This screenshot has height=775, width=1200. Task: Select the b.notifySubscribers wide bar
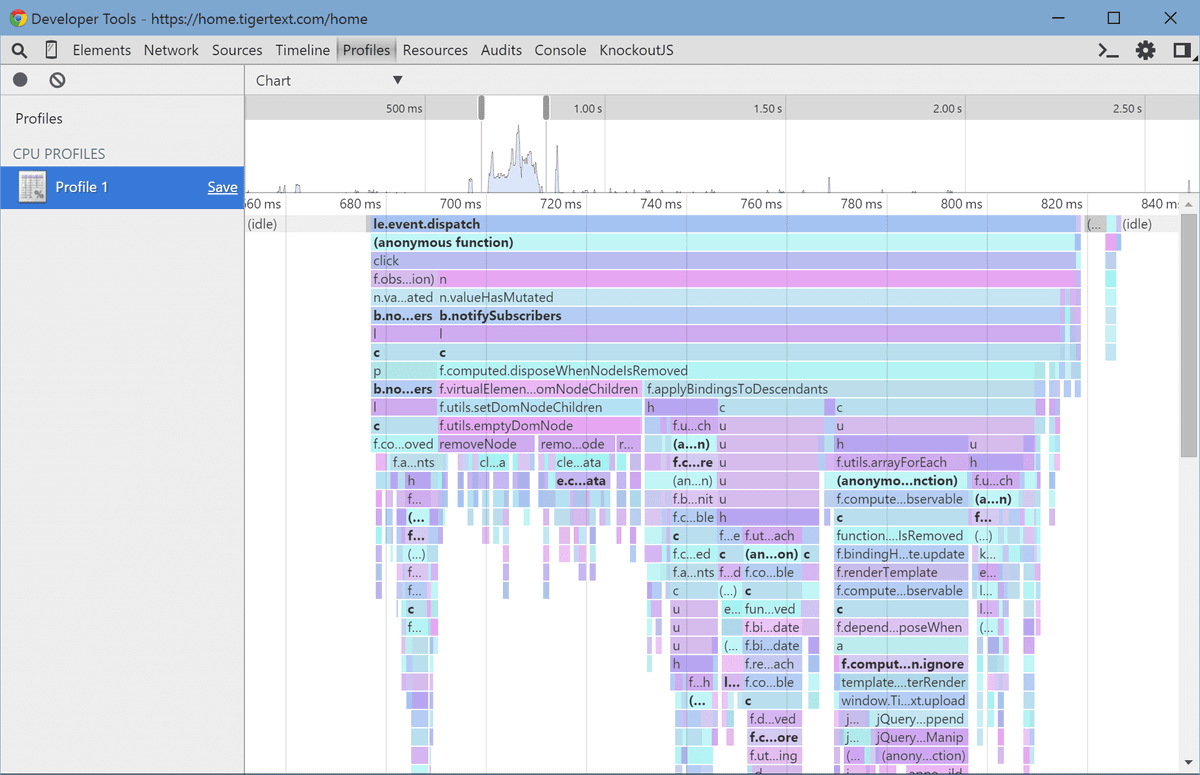[748, 315]
